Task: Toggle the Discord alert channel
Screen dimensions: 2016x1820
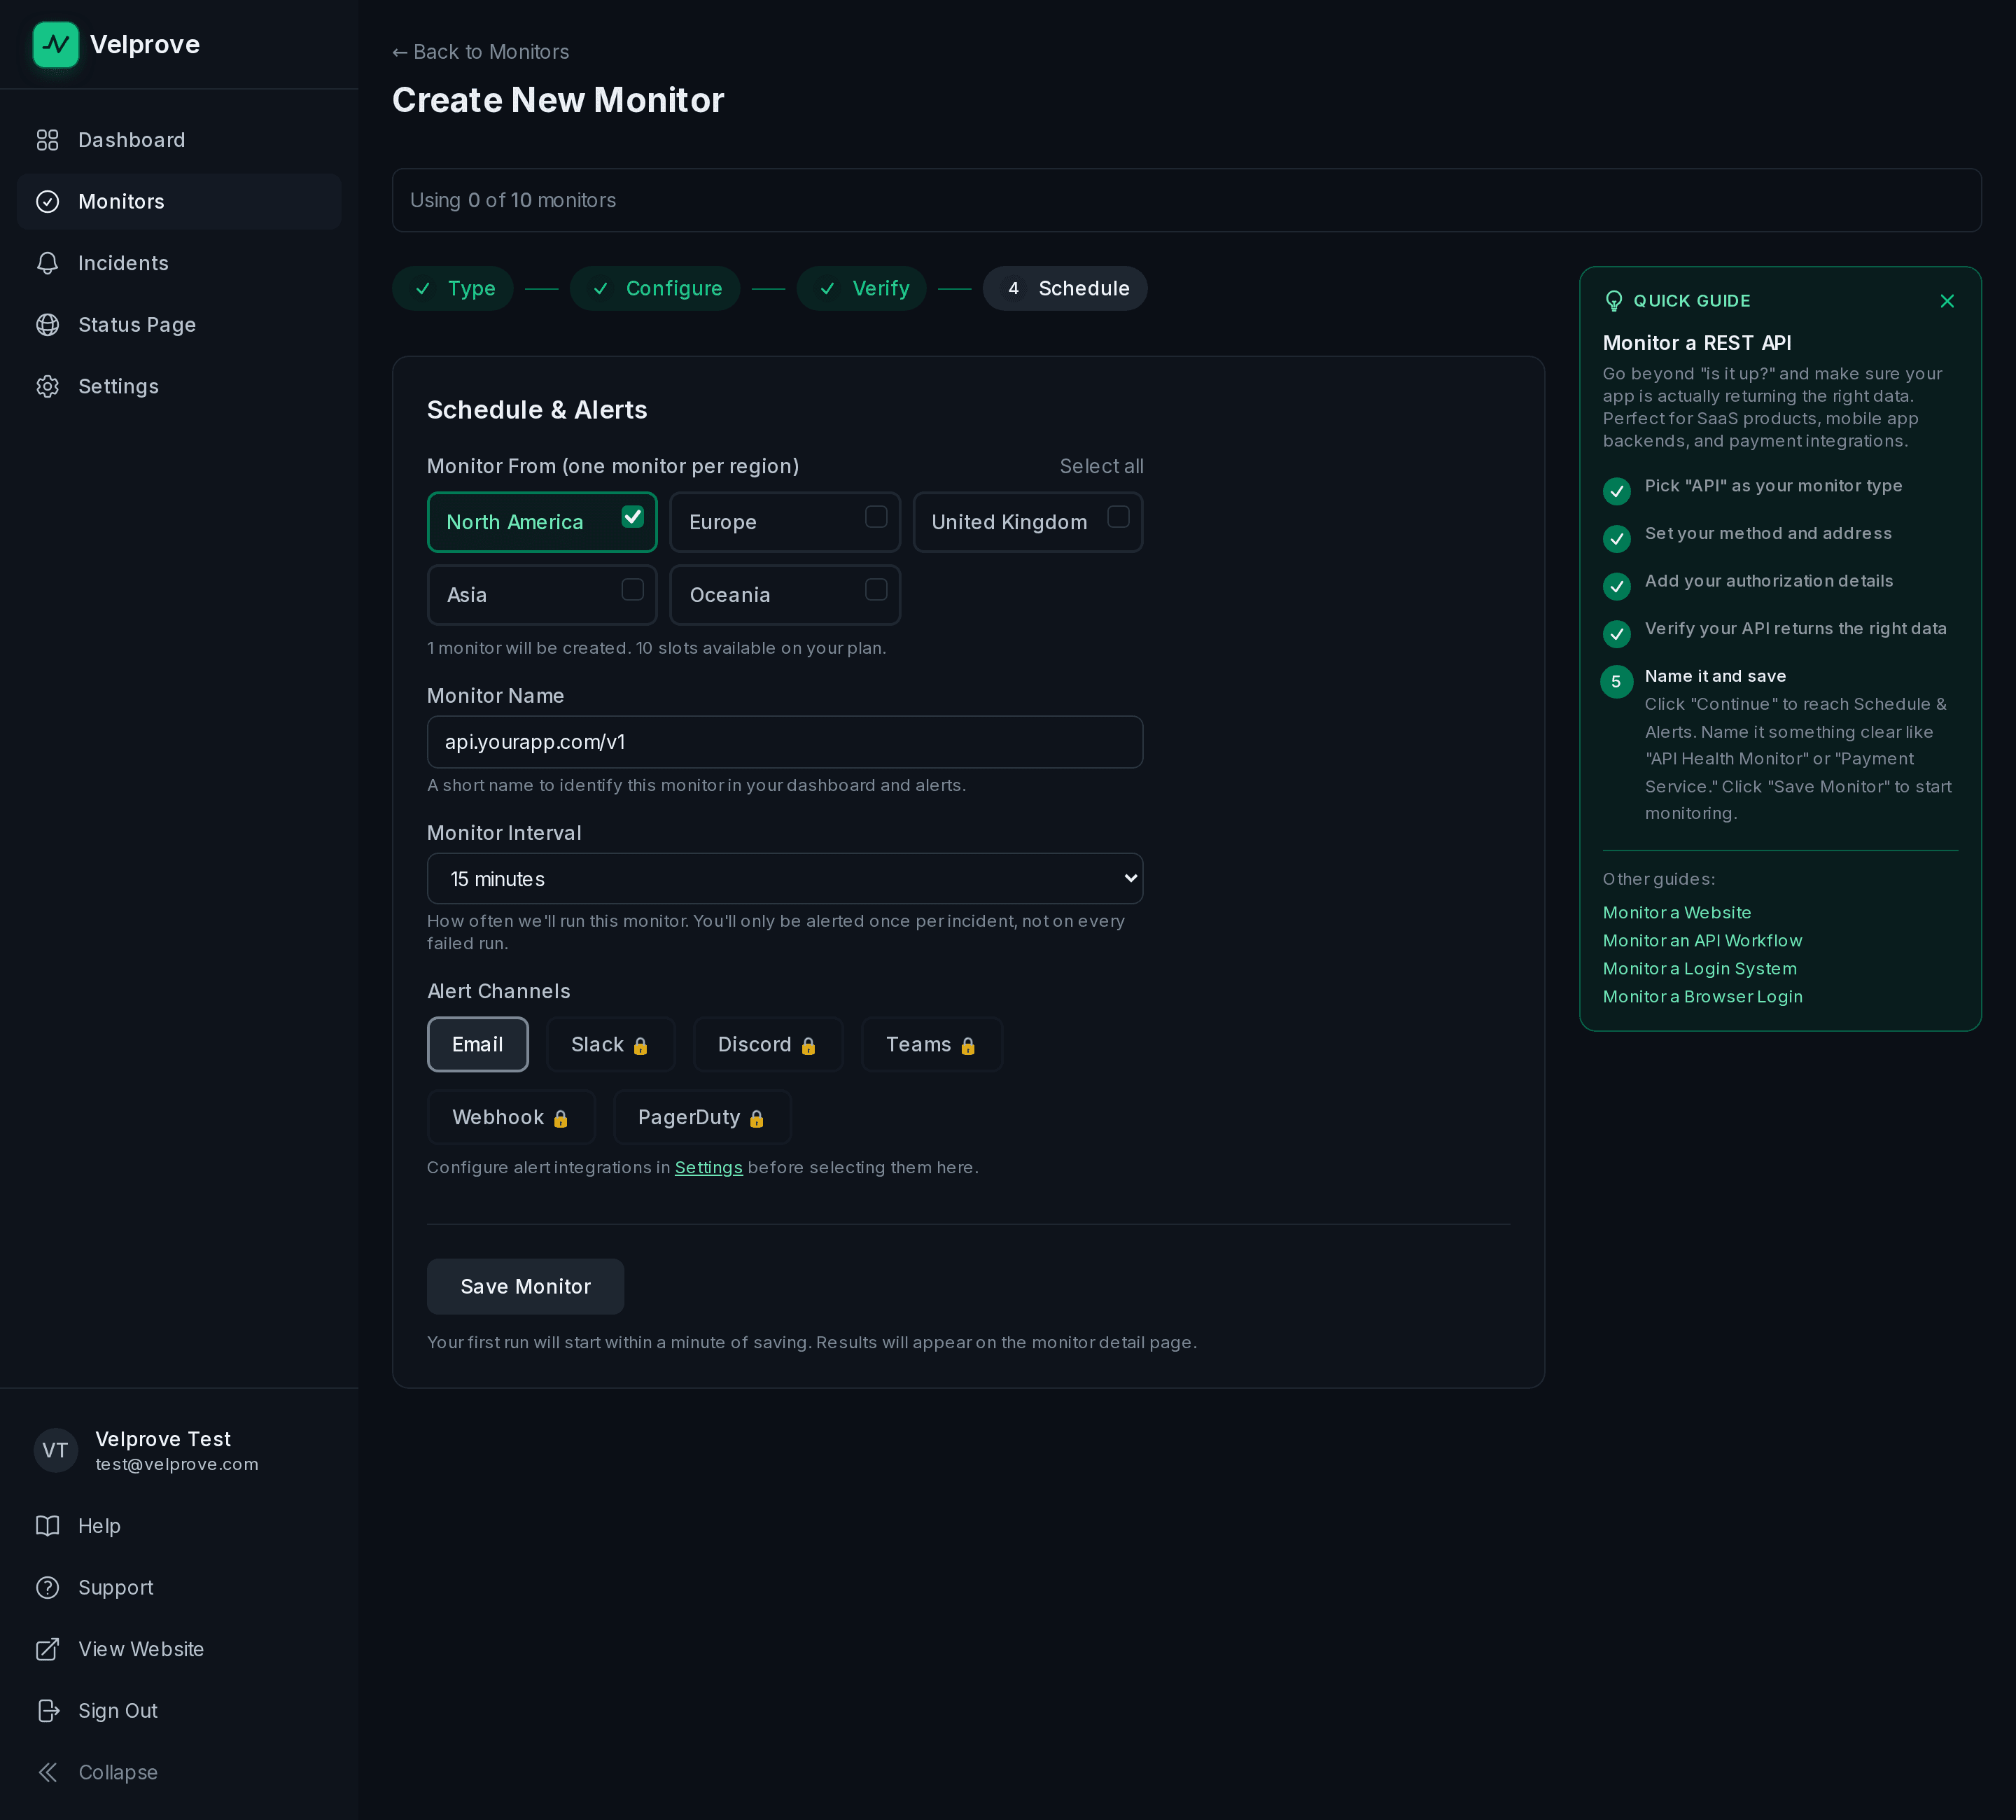Action: click(x=768, y=1045)
